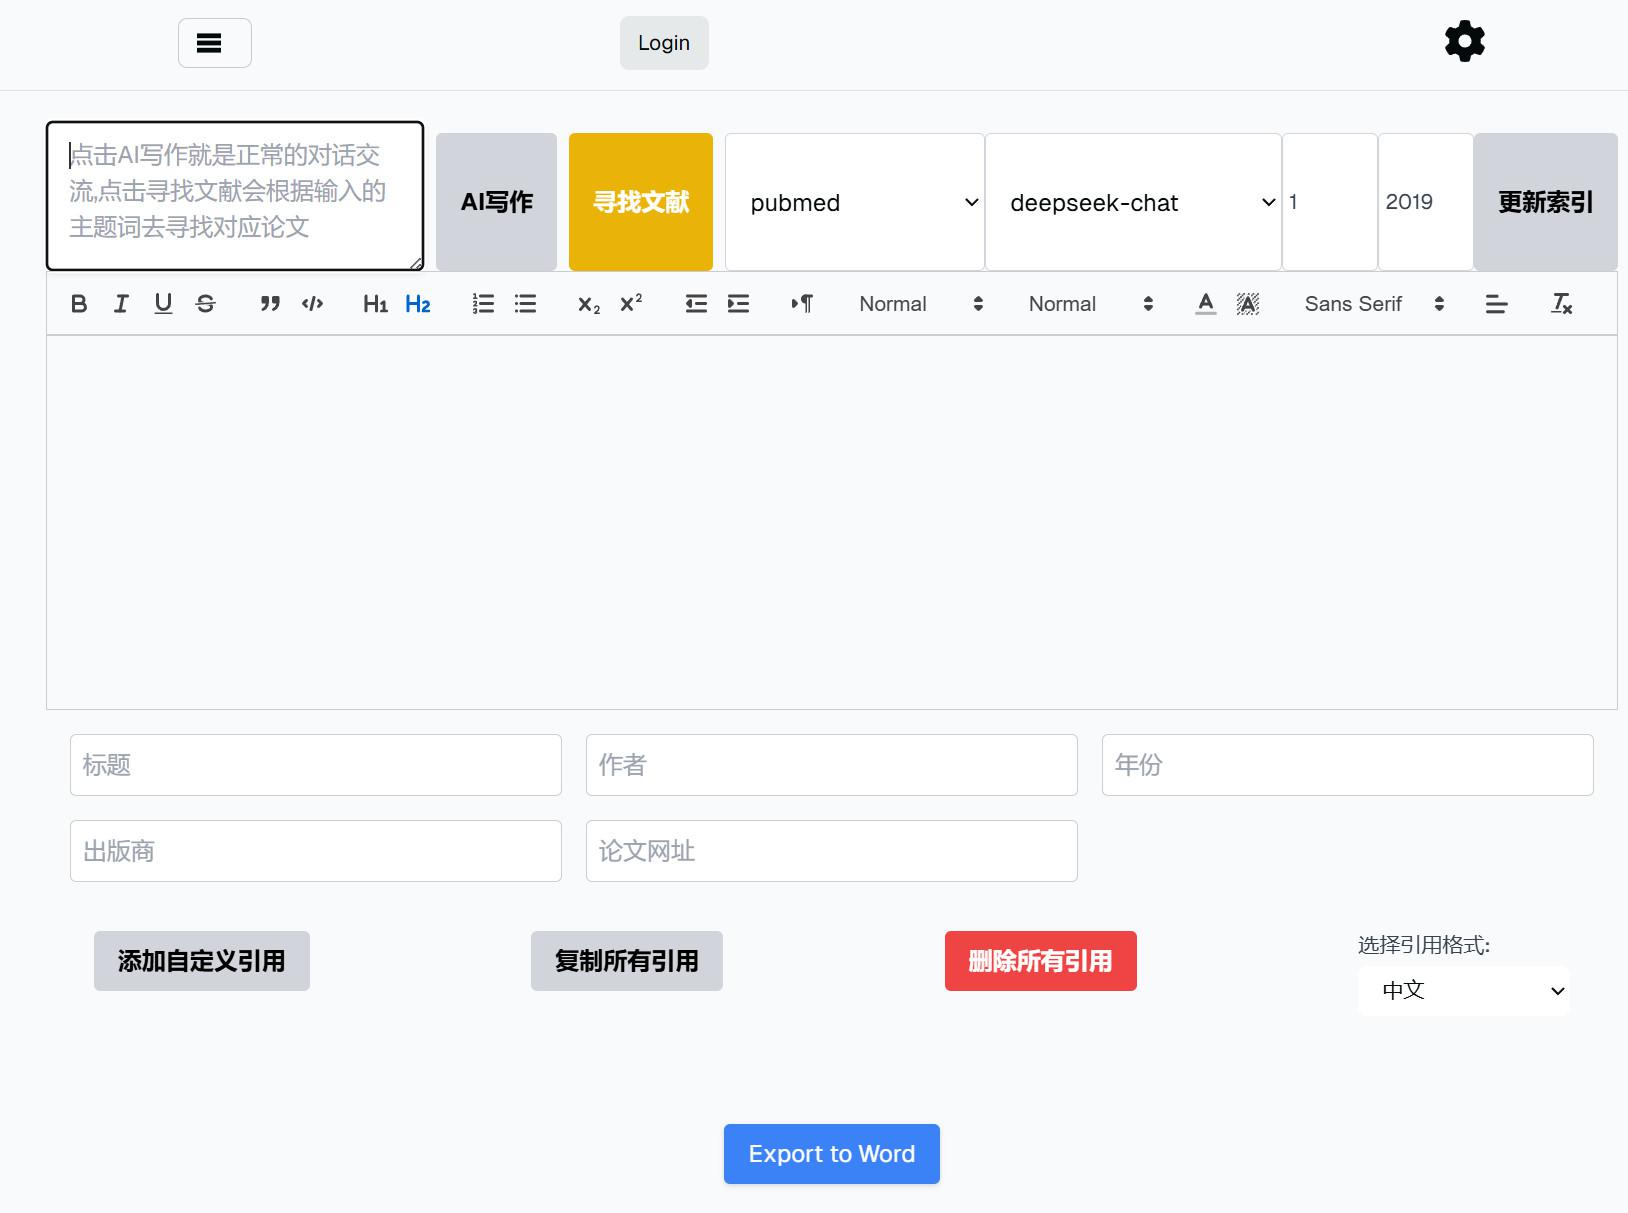Click the 论文网址 input field

(831, 851)
